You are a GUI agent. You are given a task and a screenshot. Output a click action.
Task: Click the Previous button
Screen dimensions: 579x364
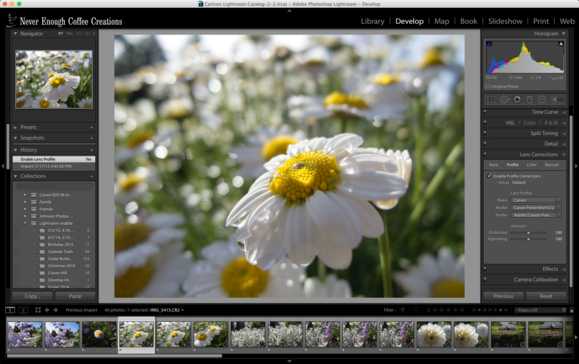[x=503, y=296]
